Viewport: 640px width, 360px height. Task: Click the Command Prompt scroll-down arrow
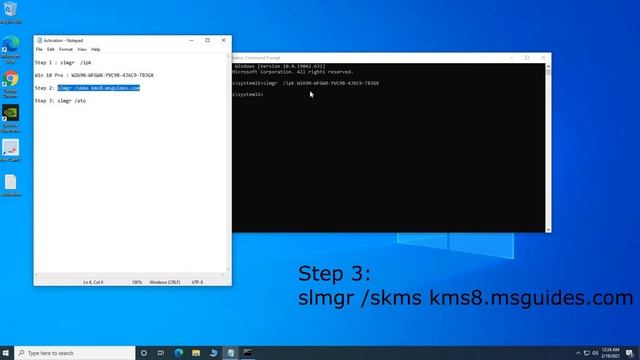click(x=548, y=230)
